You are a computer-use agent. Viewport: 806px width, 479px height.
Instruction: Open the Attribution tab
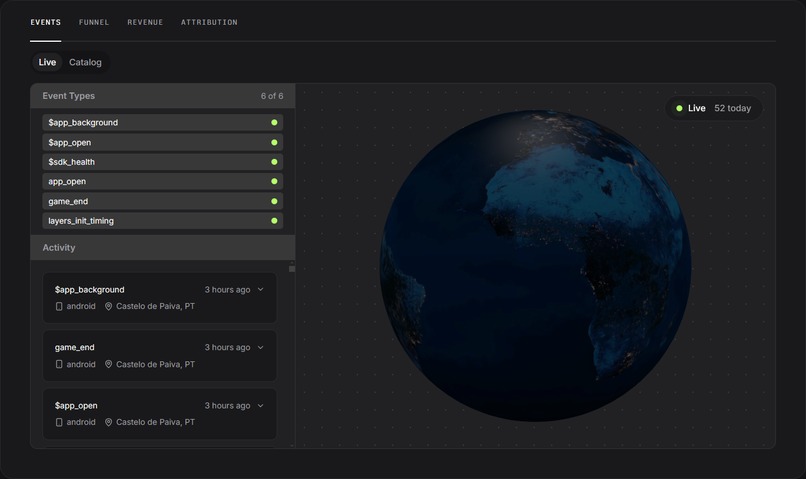[209, 22]
